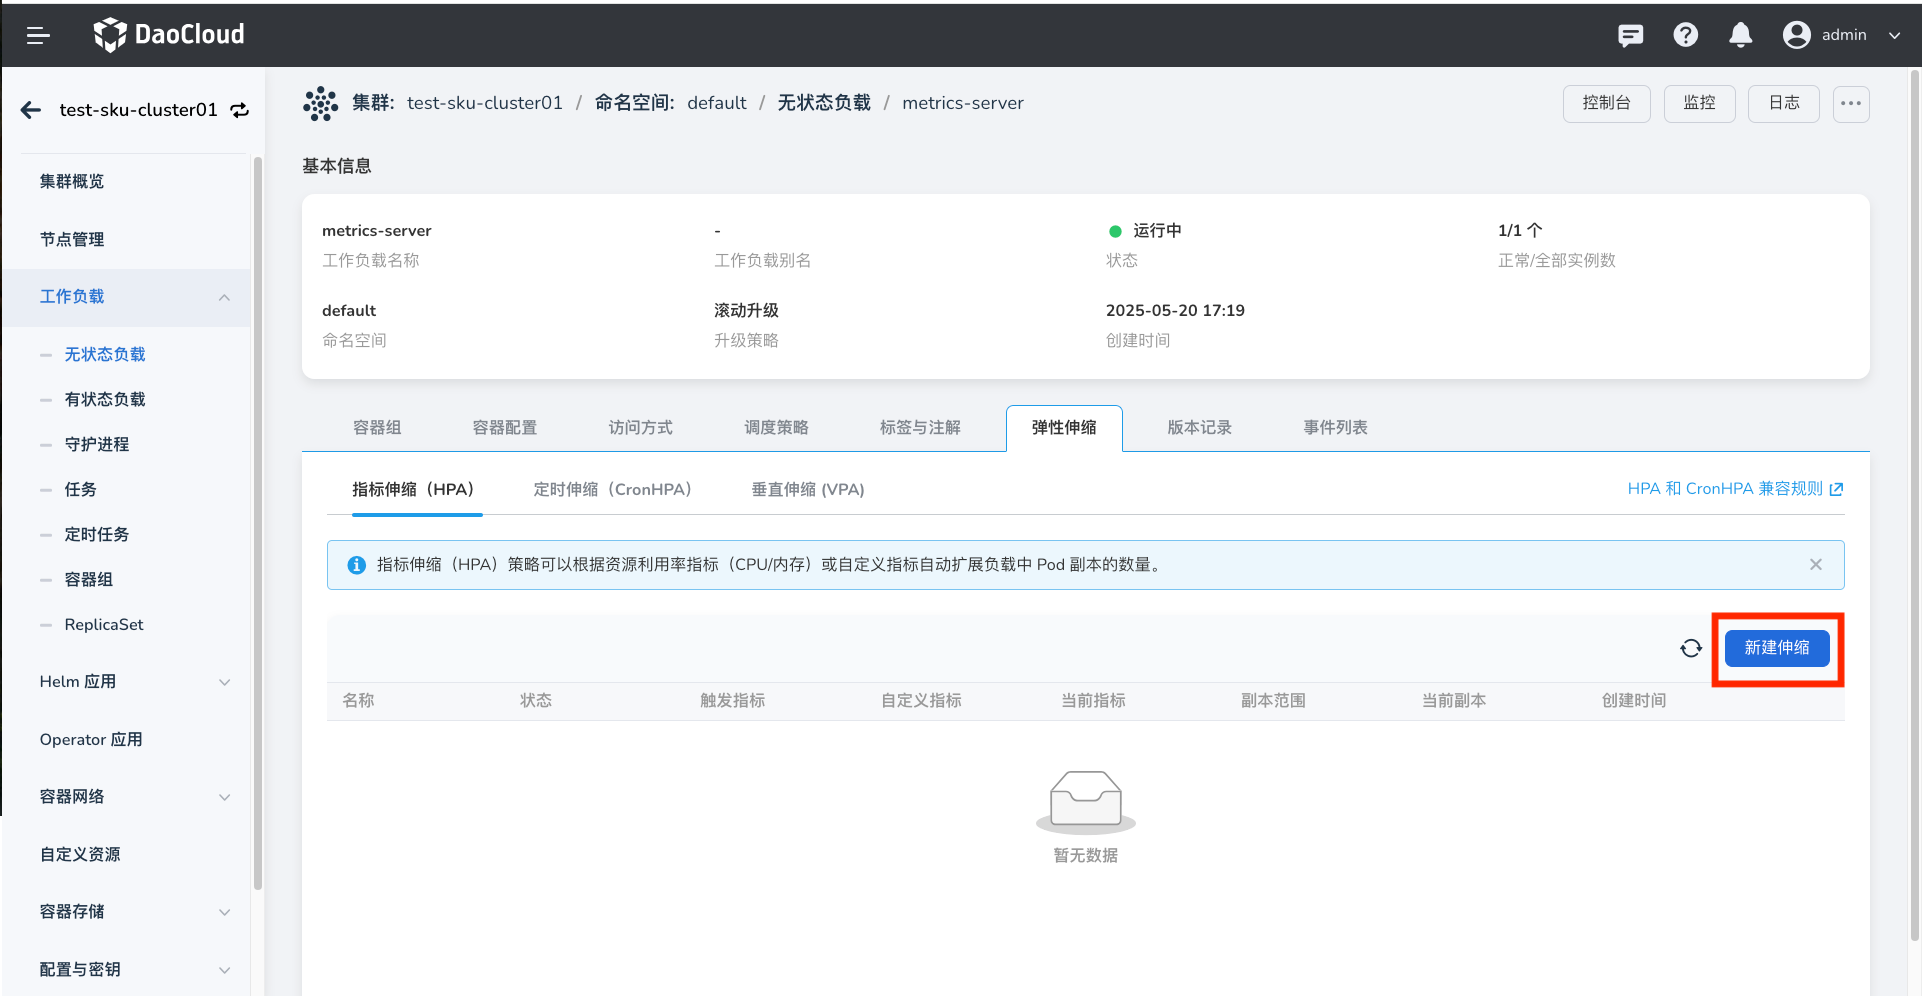Refresh the HPA list

point(1690,649)
